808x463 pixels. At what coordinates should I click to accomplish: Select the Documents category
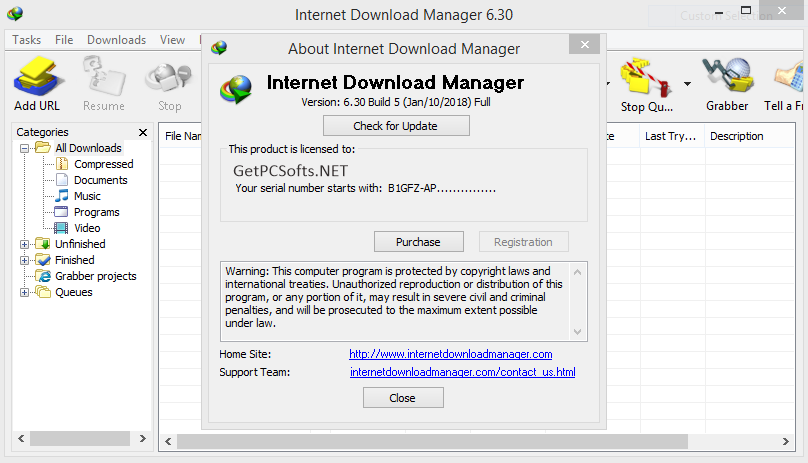coord(100,180)
